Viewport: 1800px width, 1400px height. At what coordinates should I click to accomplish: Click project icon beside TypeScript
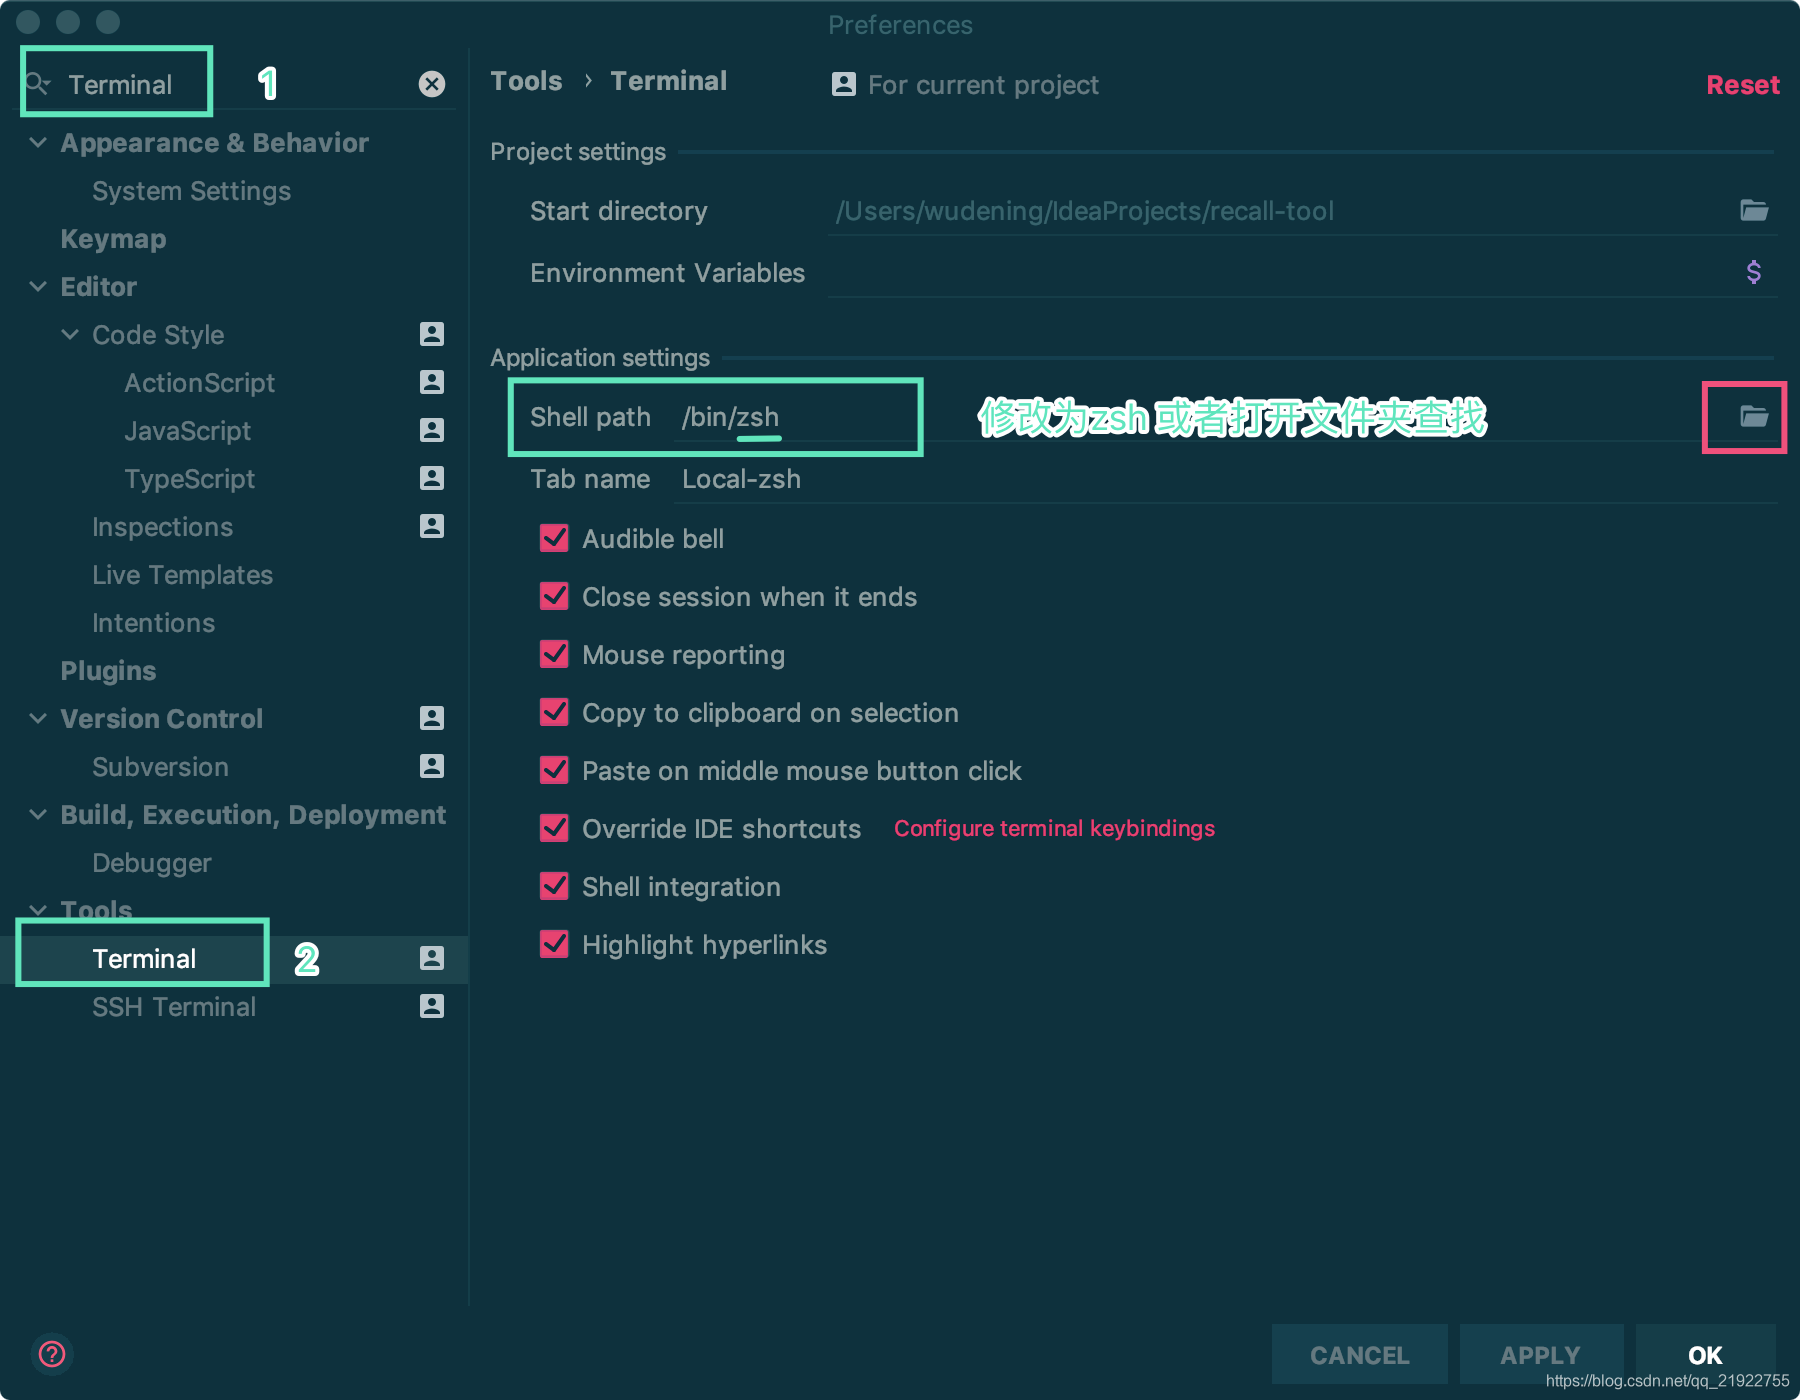coord(432,478)
